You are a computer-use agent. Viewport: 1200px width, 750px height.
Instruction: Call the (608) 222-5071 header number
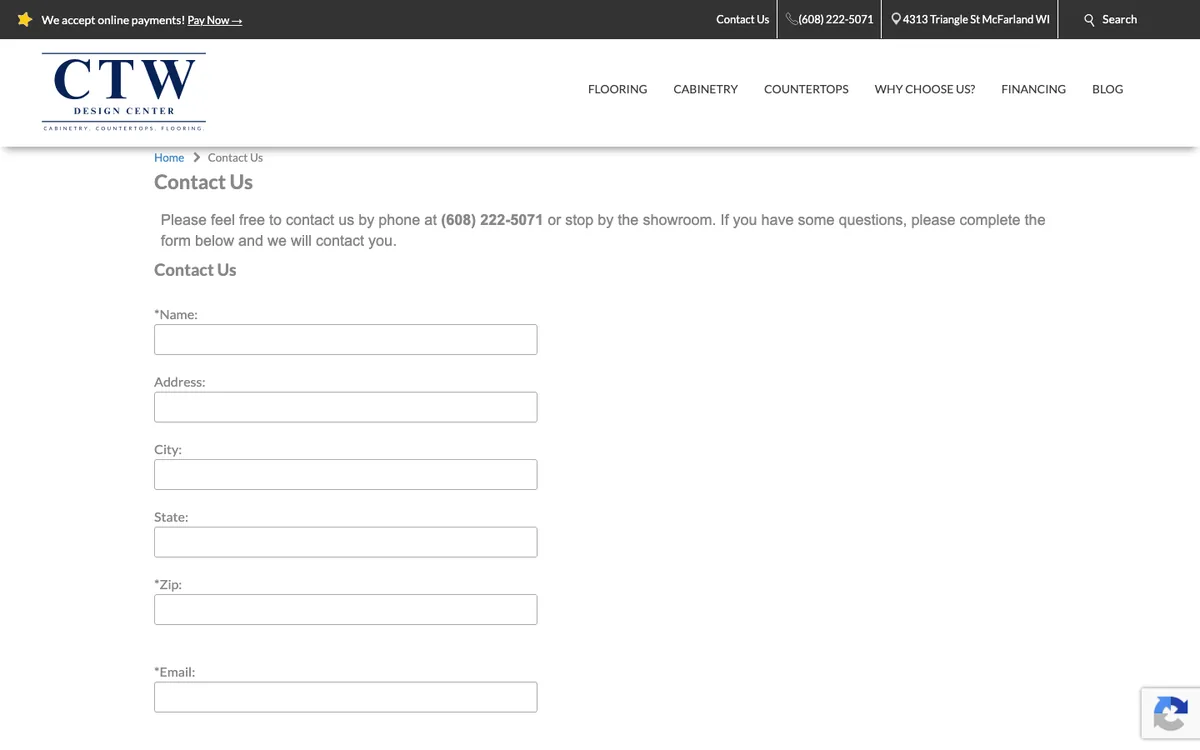tap(836, 19)
